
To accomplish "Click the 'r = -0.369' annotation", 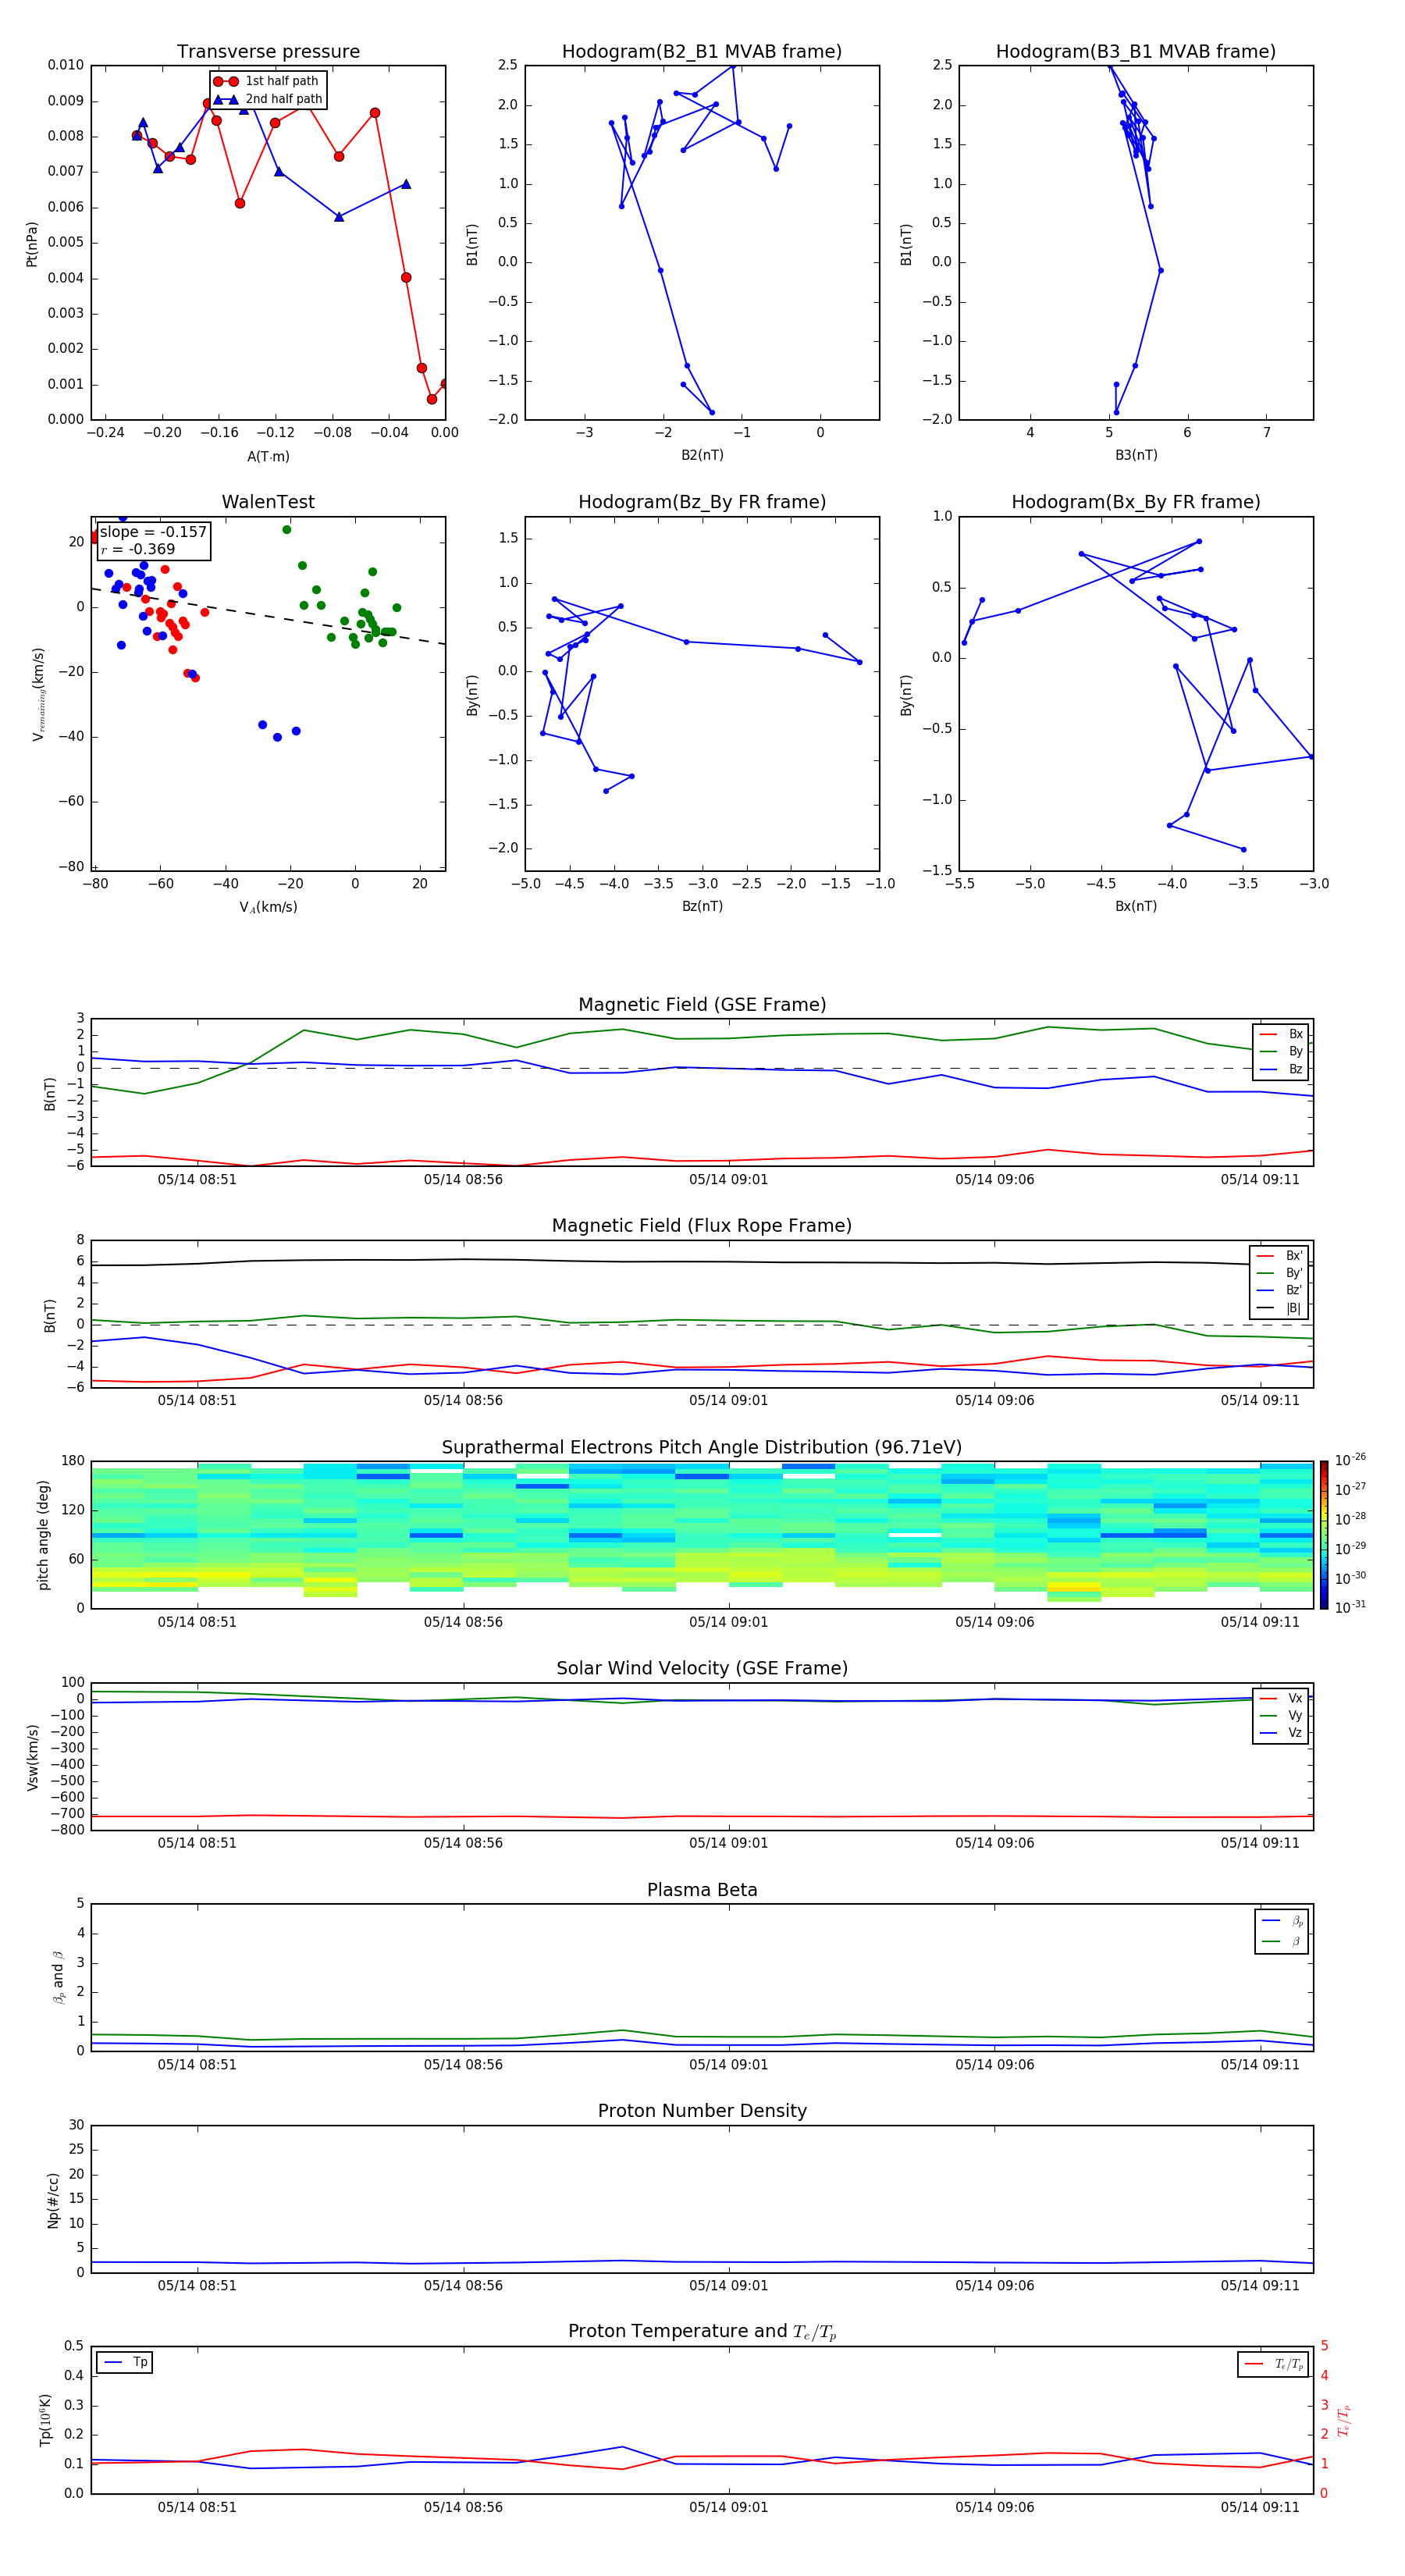I will 138,549.
